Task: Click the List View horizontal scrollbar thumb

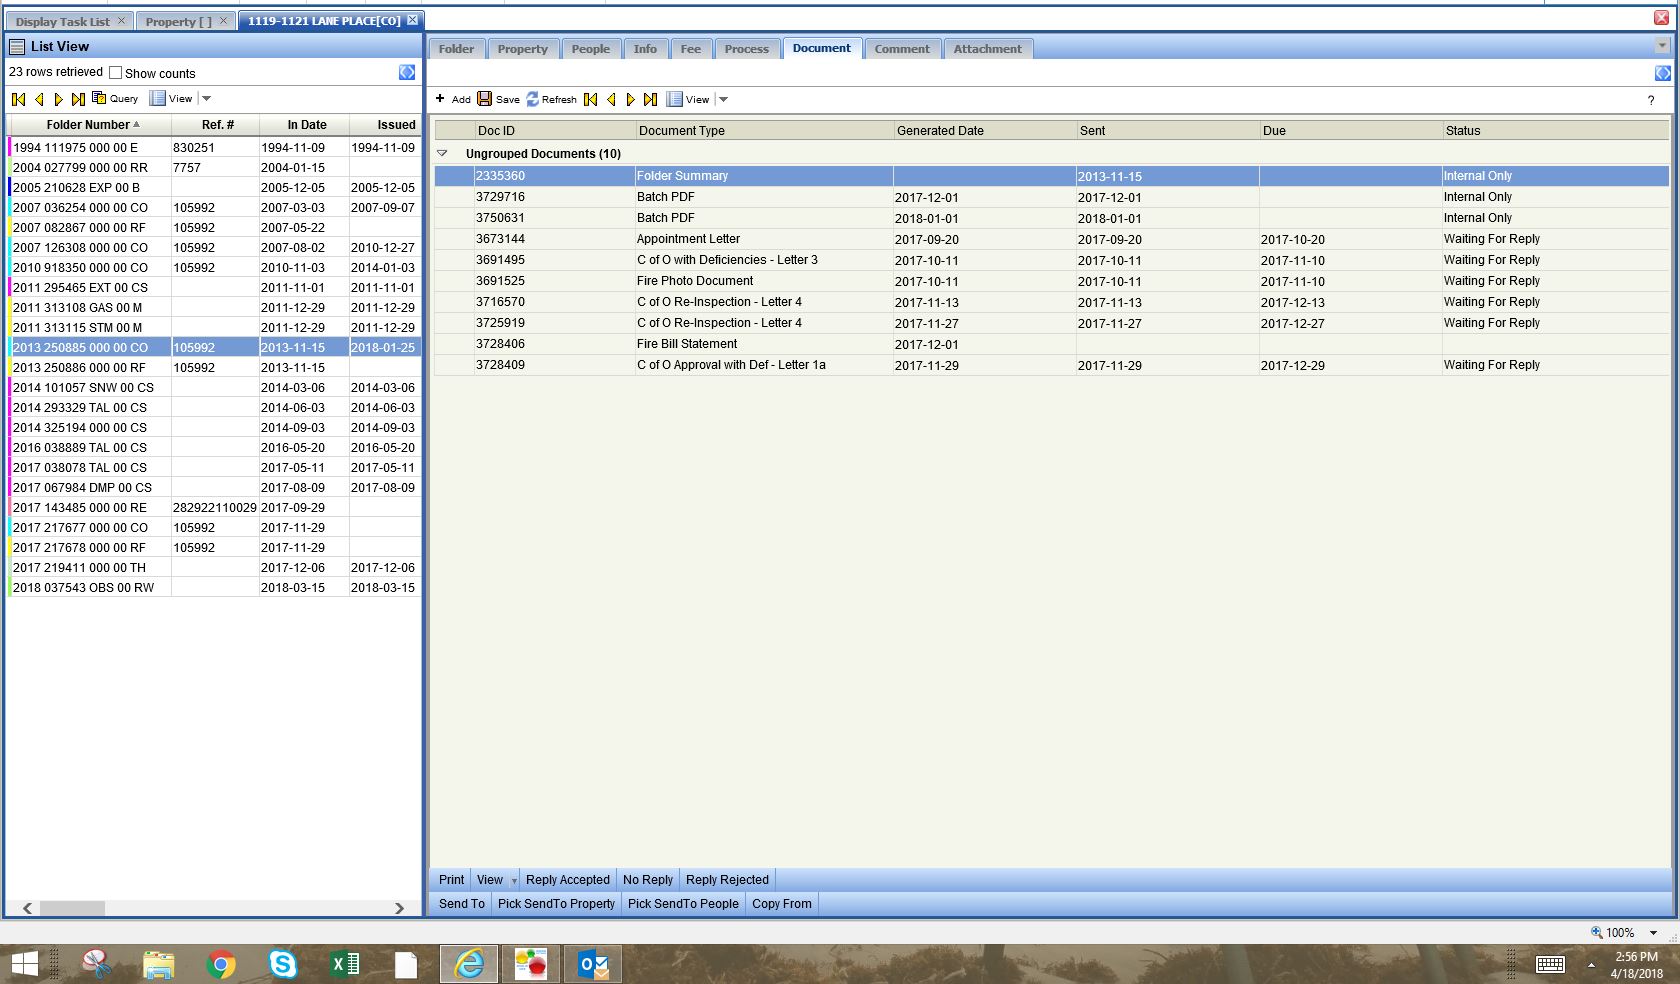Action: tap(72, 908)
